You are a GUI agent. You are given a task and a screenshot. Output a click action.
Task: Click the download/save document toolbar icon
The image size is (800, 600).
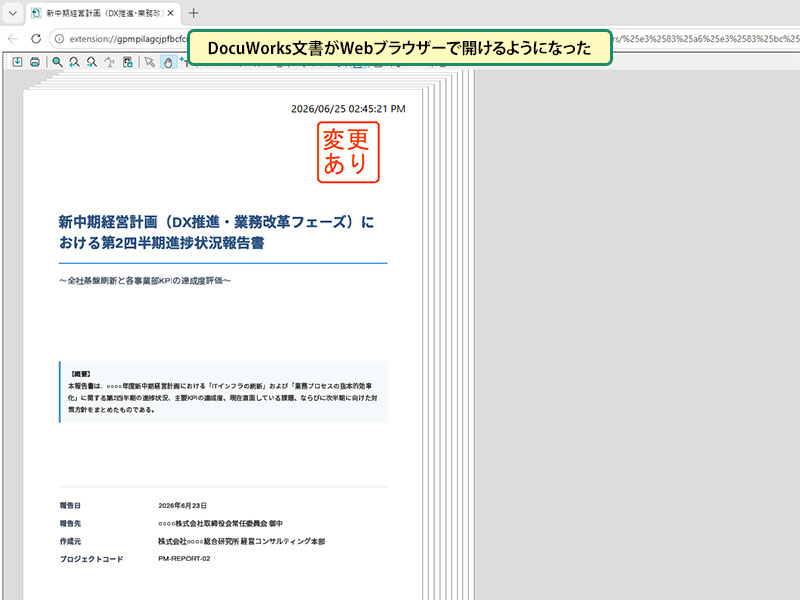click(17, 62)
